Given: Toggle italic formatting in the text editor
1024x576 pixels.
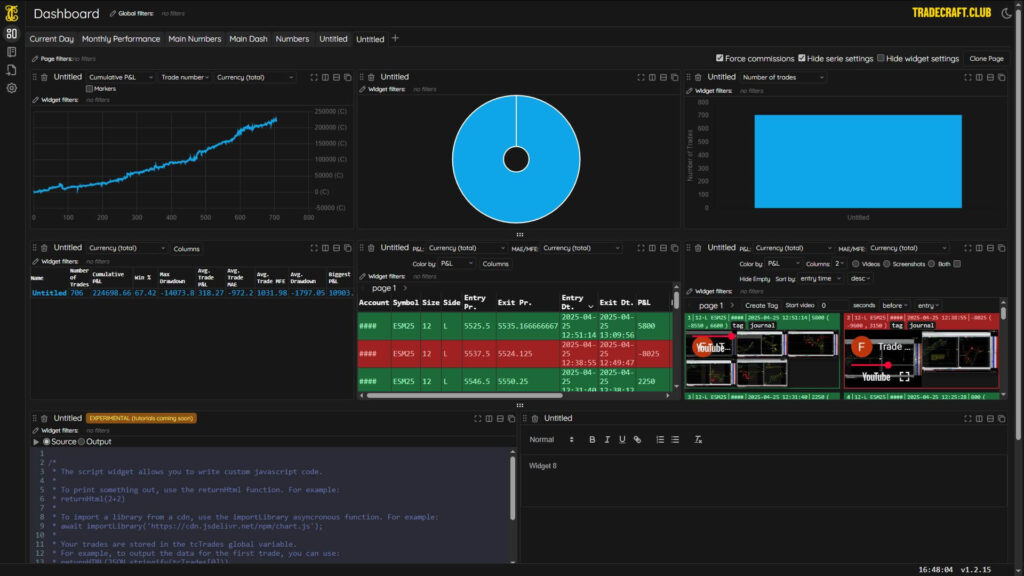Looking at the screenshot, I should (607, 440).
